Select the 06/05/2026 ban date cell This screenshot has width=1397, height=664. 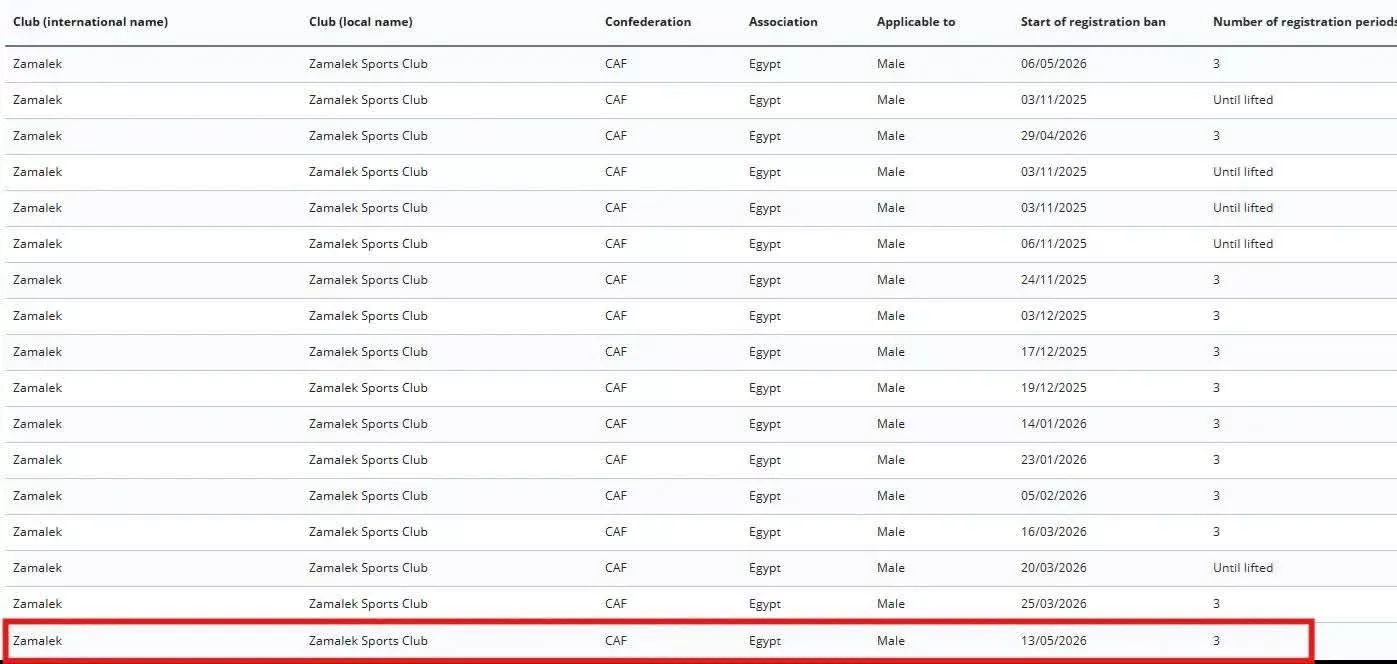point(1054,64)
